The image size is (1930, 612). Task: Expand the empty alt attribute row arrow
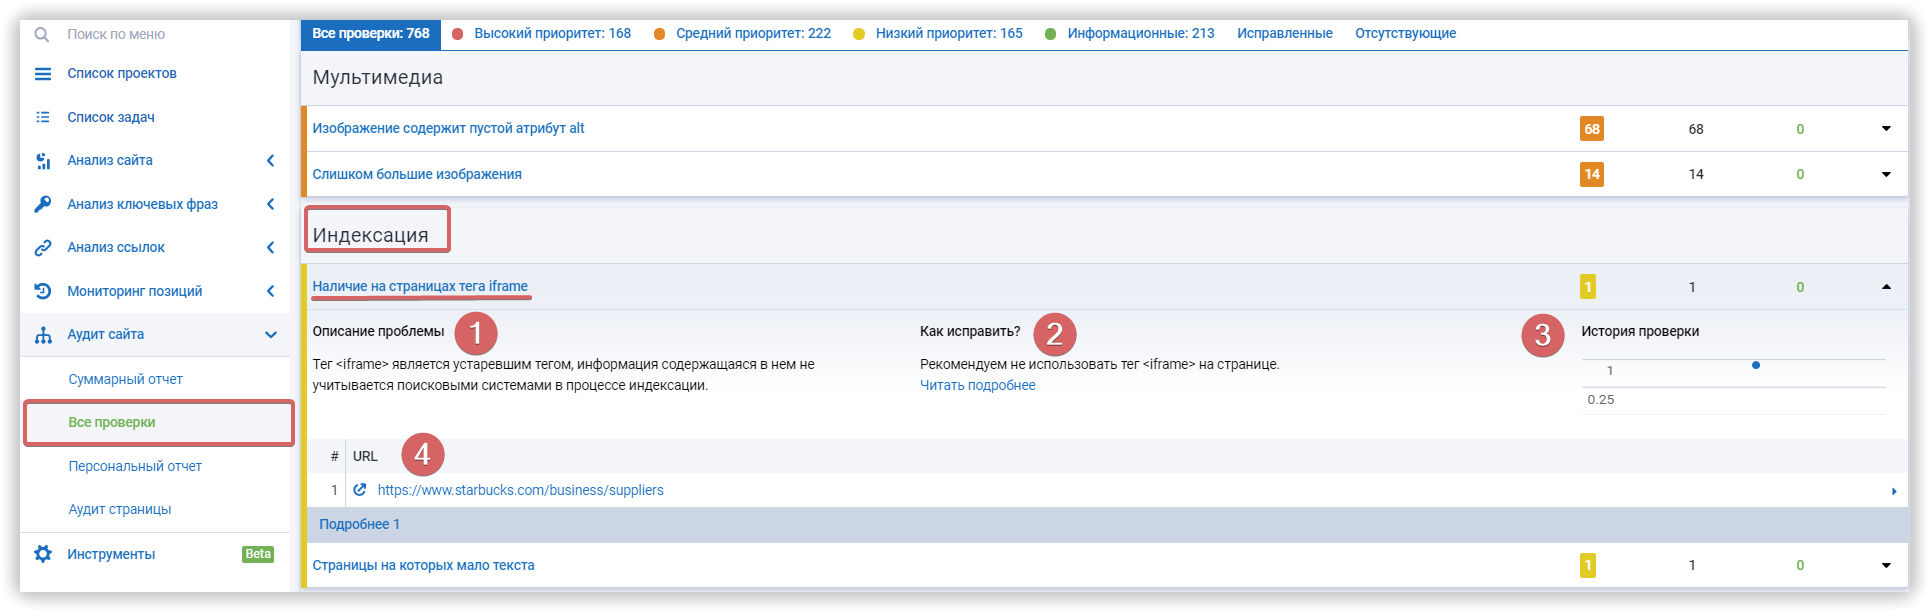click(x=1886, y=129)
